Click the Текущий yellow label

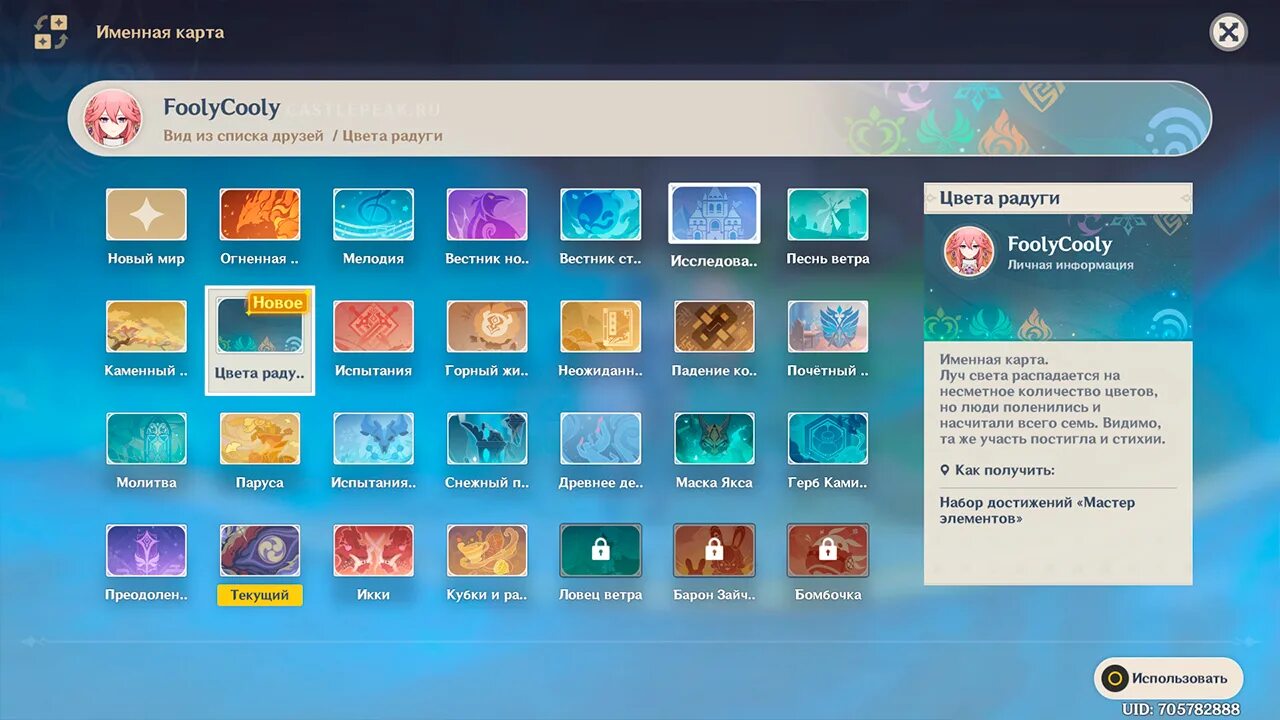[x=260, y=595]
